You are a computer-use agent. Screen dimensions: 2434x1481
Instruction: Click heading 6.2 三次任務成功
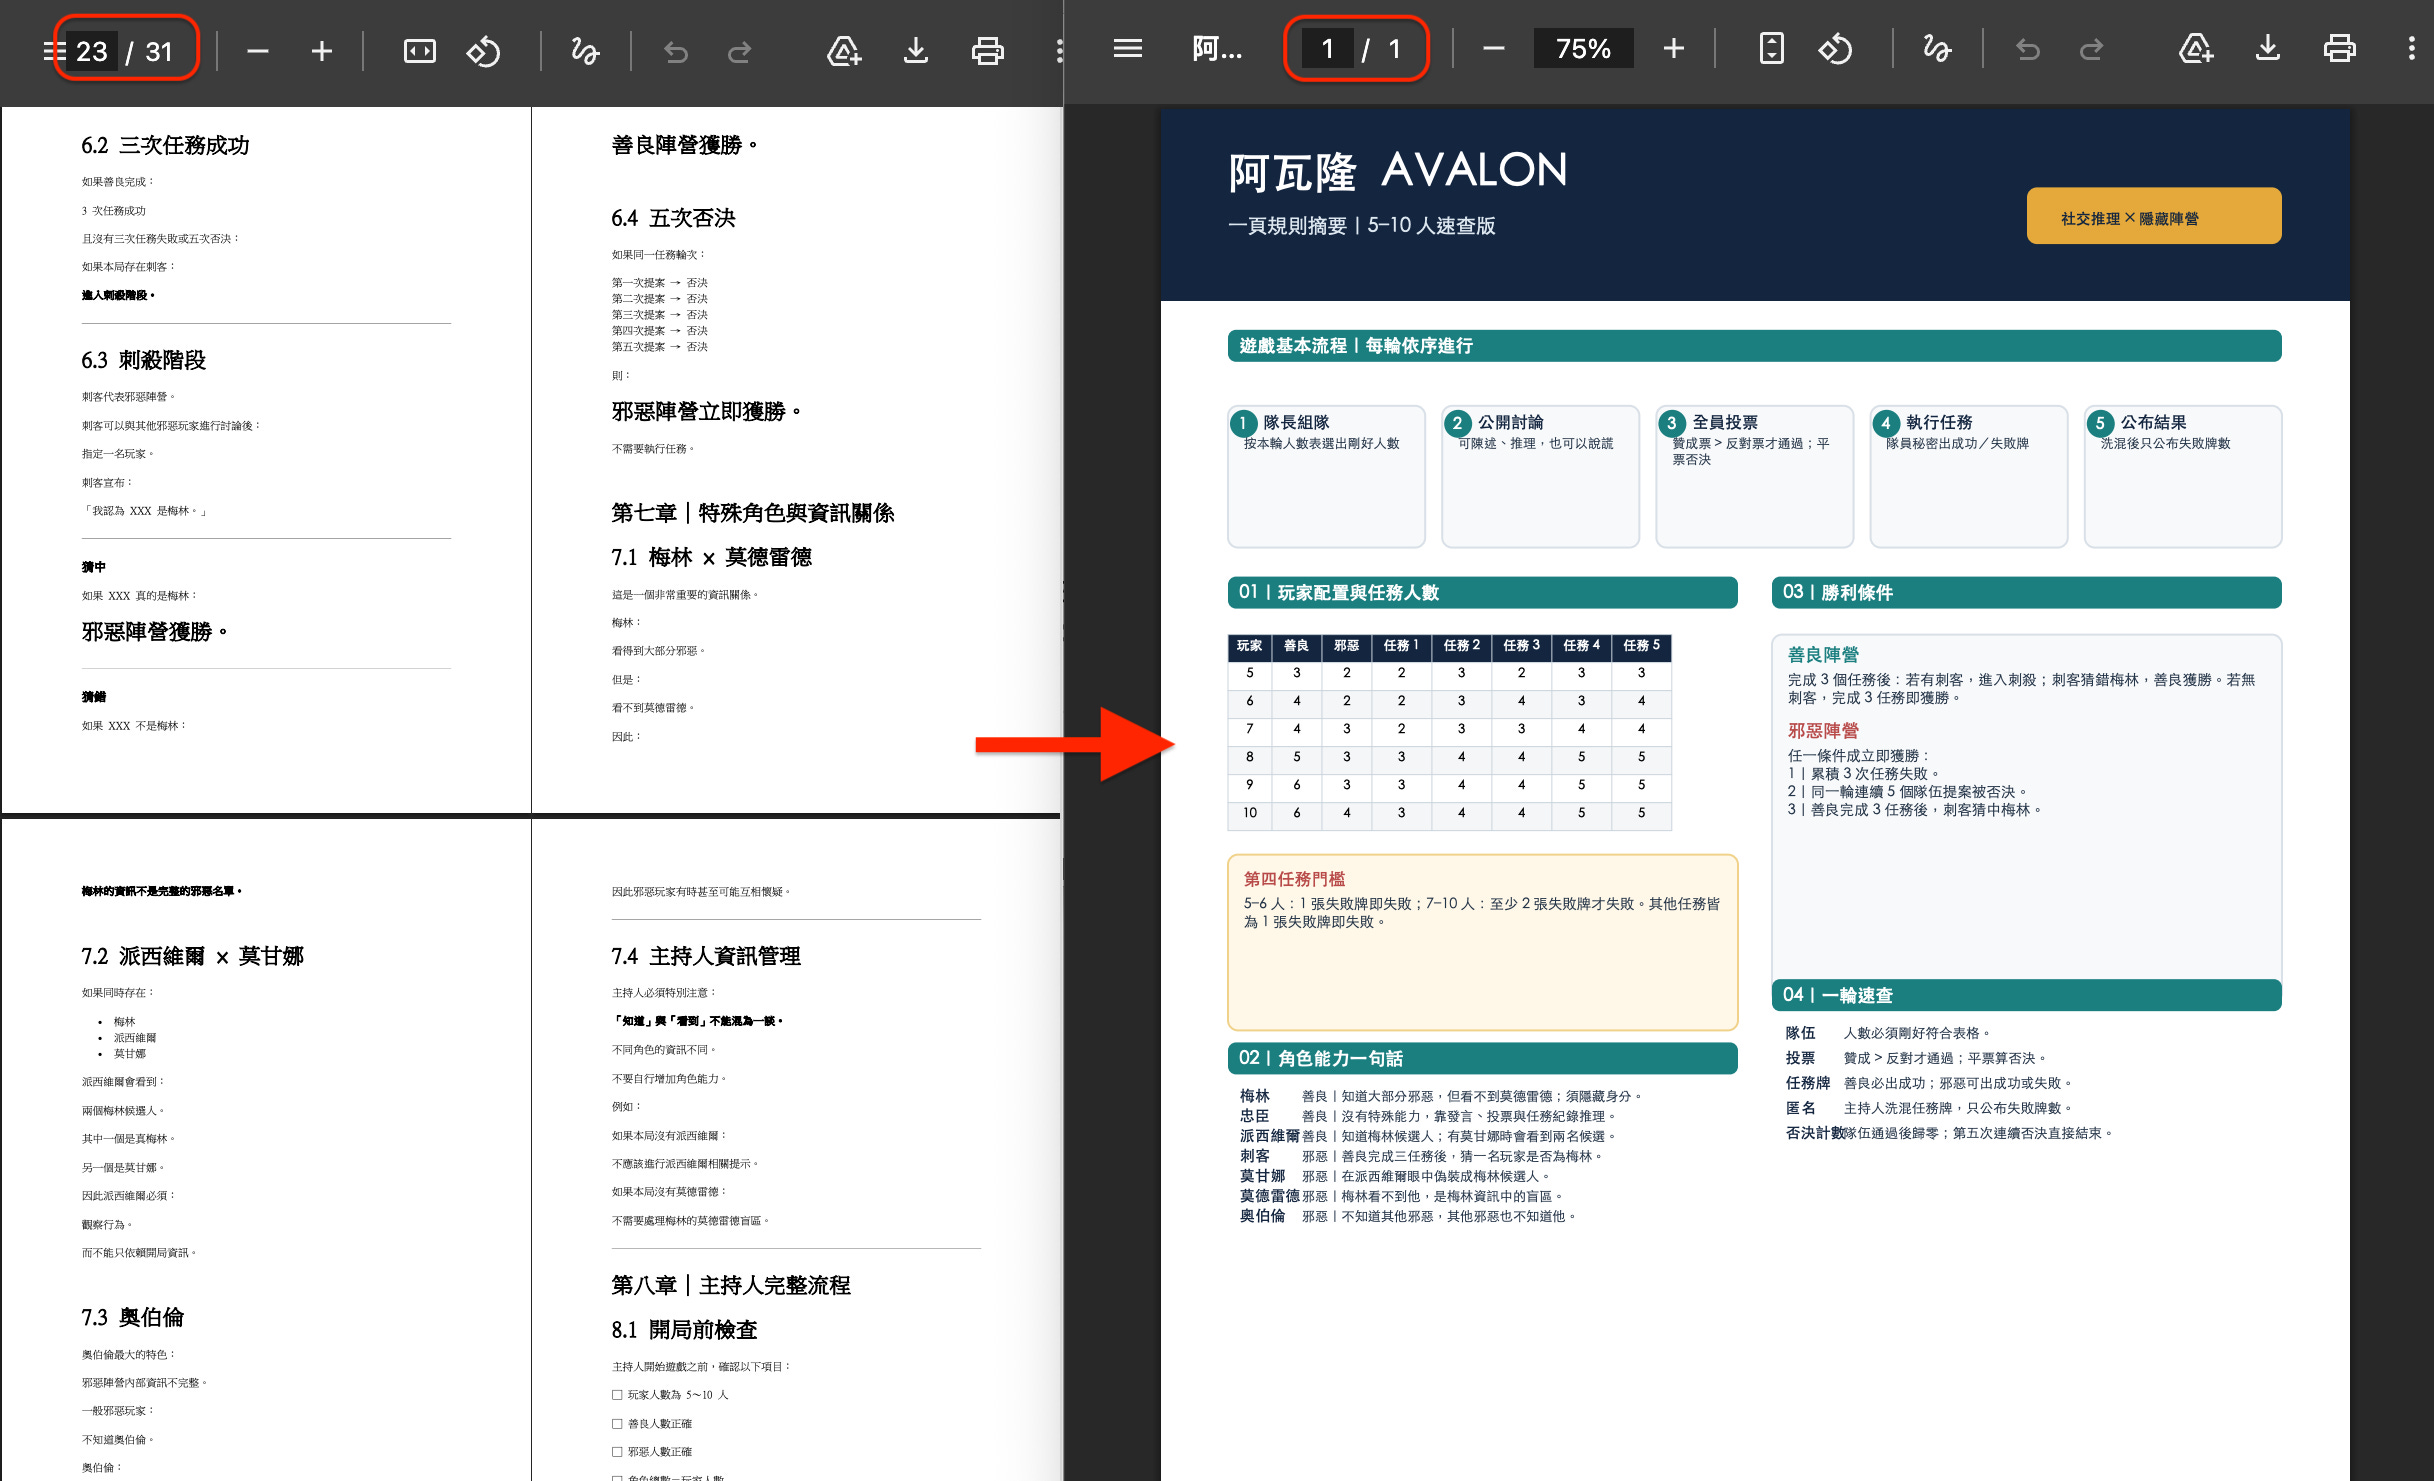coord(165,145)
